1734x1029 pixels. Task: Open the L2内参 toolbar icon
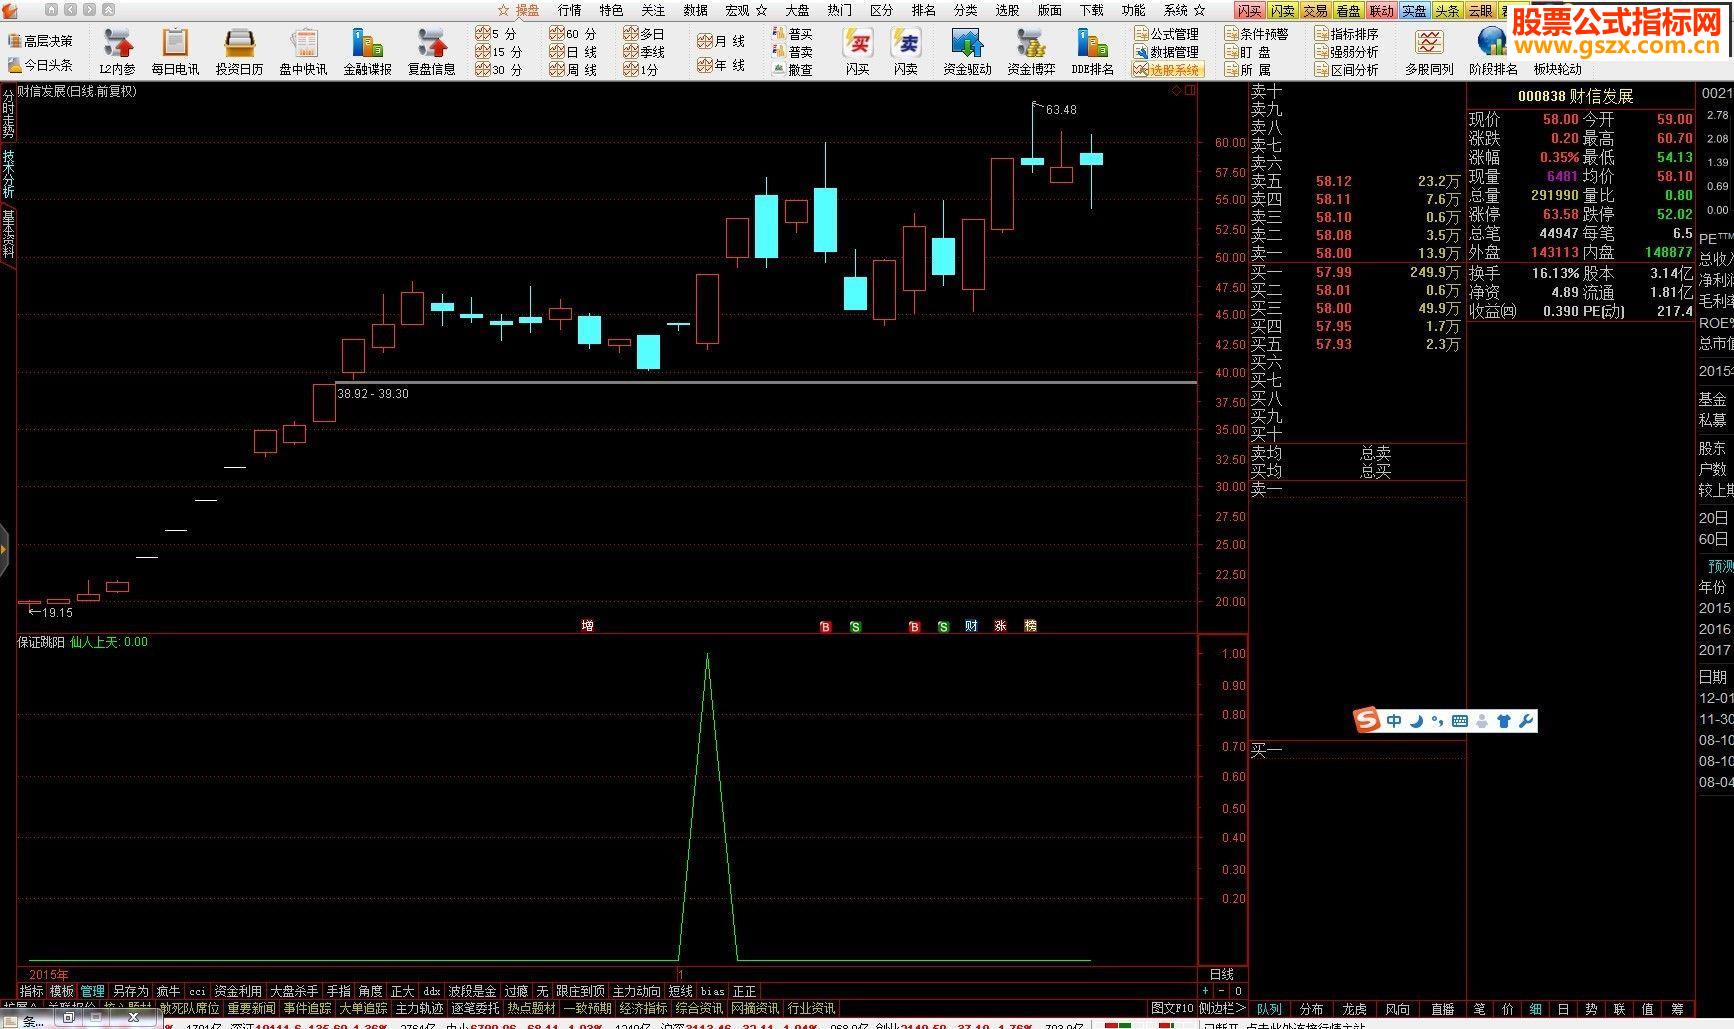(117, 44)
